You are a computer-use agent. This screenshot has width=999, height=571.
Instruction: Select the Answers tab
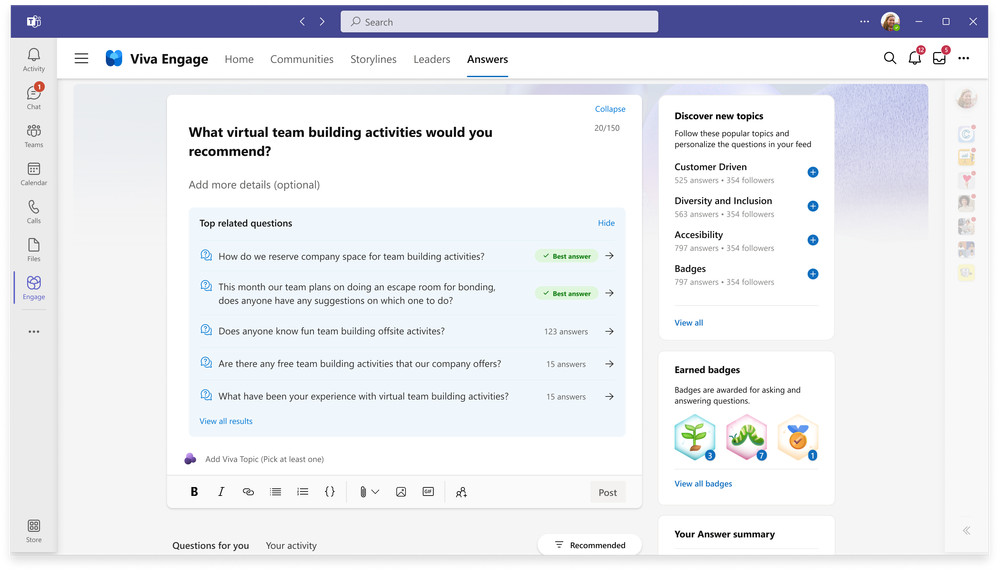click(x=487, y=59)
